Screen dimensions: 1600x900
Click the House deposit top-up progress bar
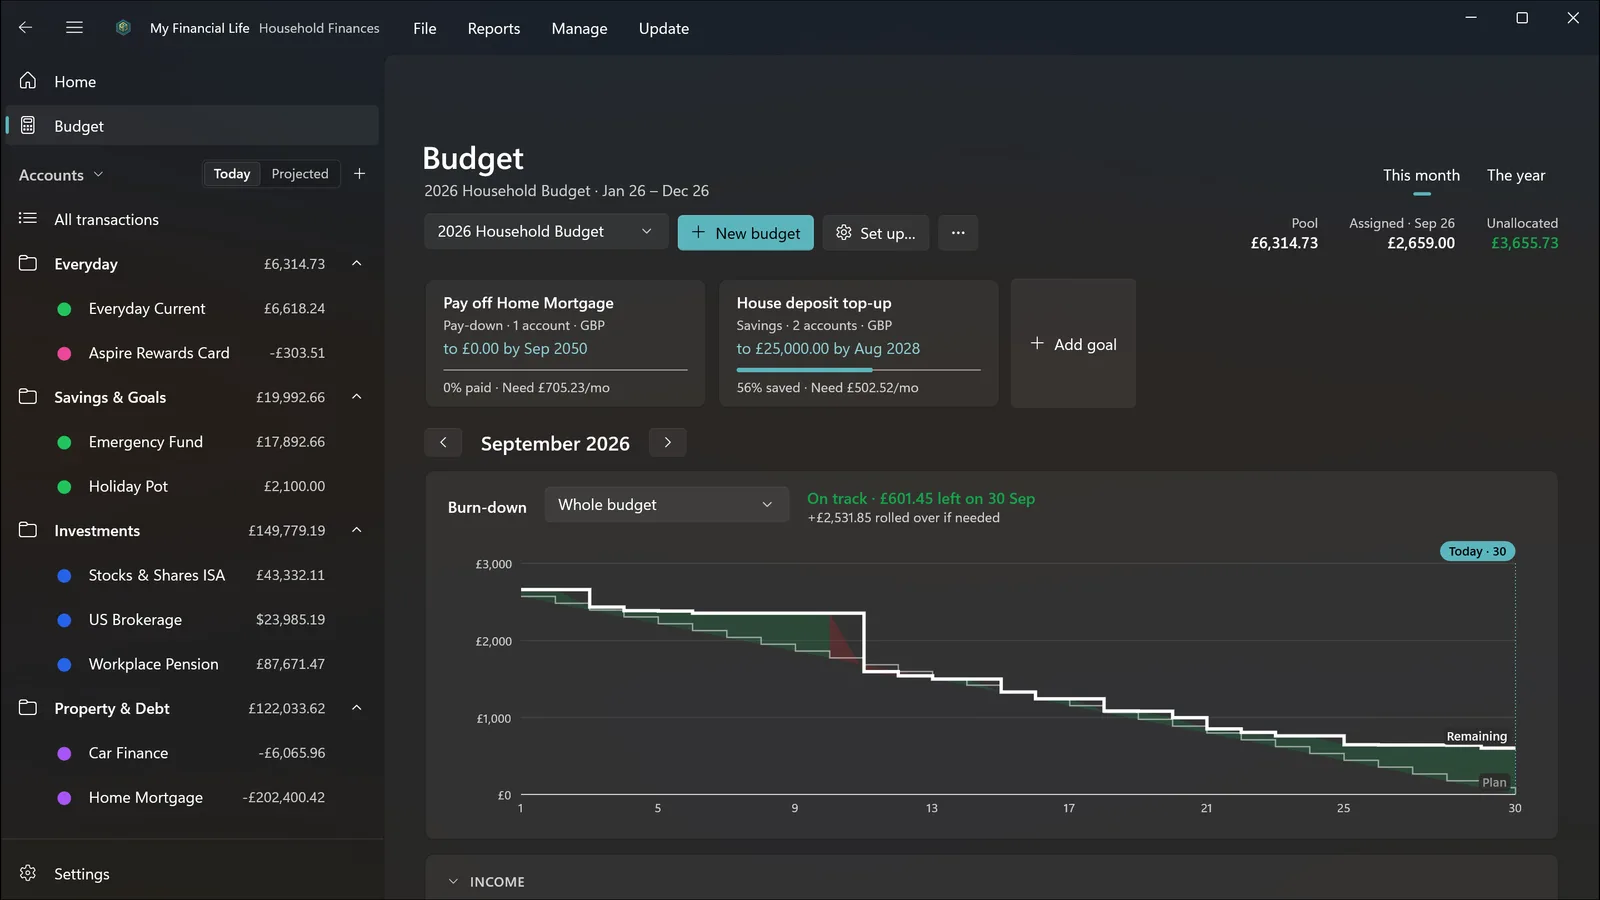point(859,370)
